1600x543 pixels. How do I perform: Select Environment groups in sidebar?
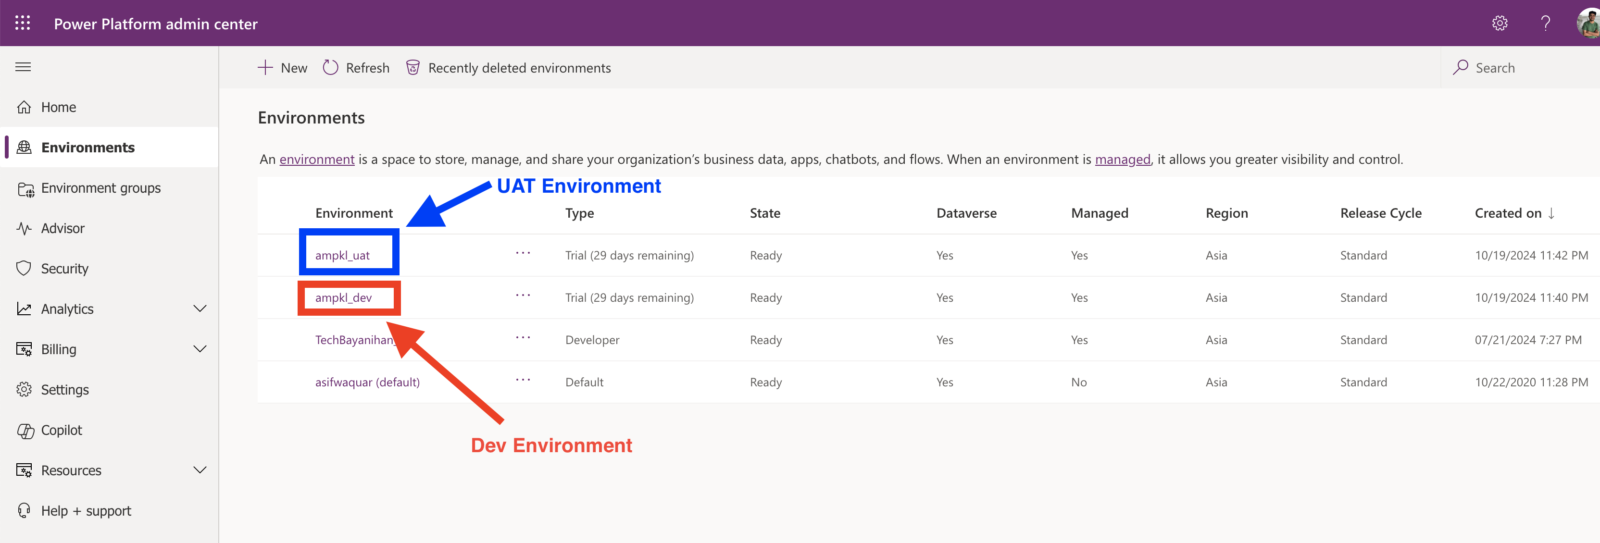[x=100, y=188]
